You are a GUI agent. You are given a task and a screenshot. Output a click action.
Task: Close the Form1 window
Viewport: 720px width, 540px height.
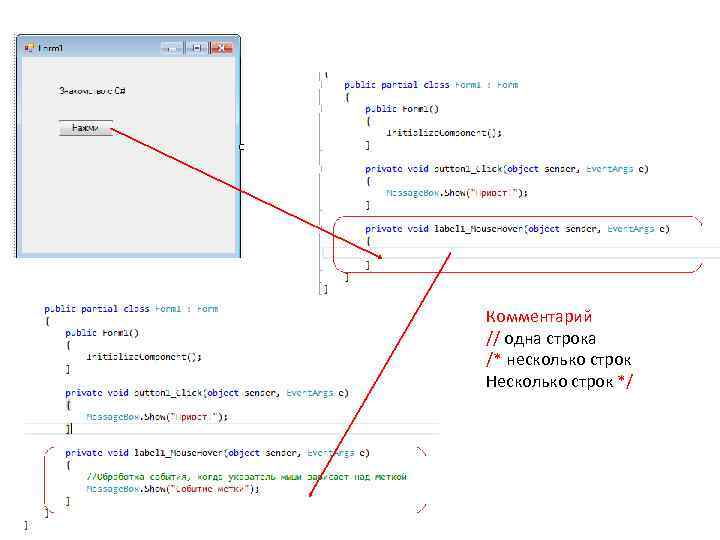point(221,48)
